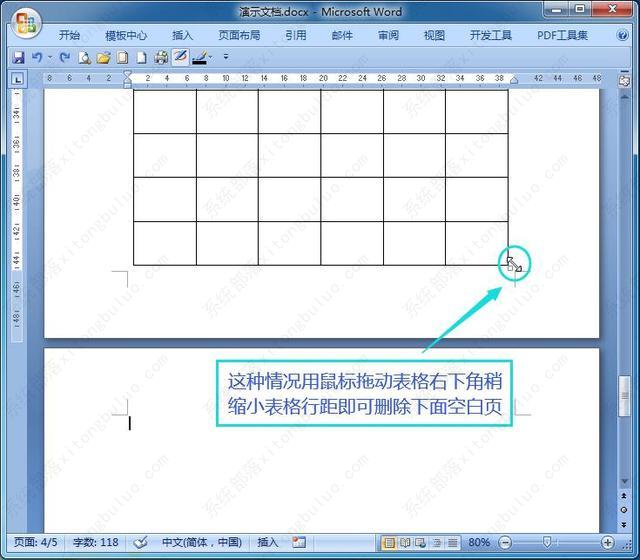Click the pen color highlighter icon
Screen dimensions: 640x560
(200, 58)
